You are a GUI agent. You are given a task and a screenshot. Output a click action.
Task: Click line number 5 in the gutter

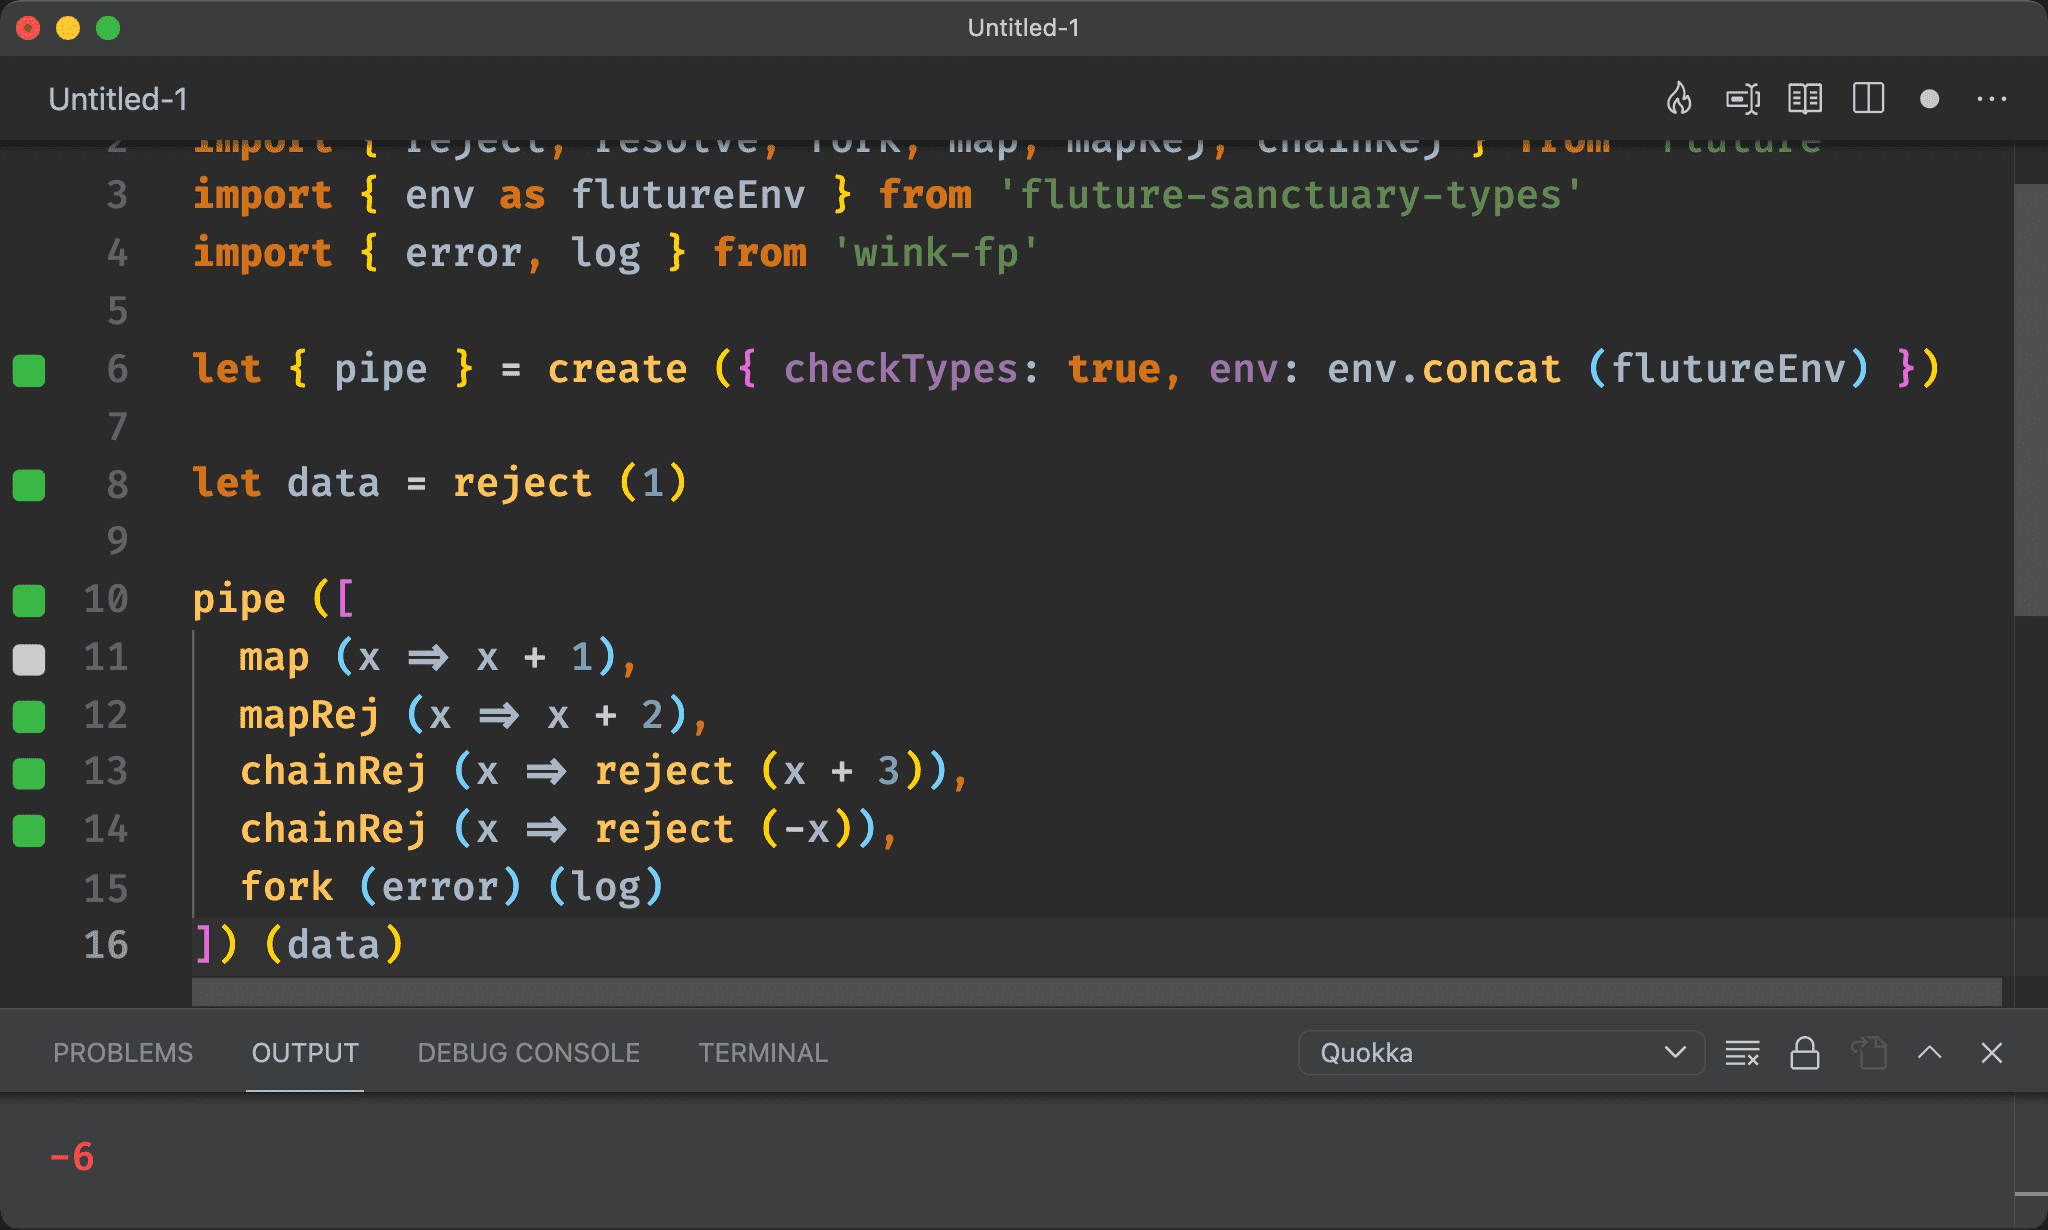[118, 311]
